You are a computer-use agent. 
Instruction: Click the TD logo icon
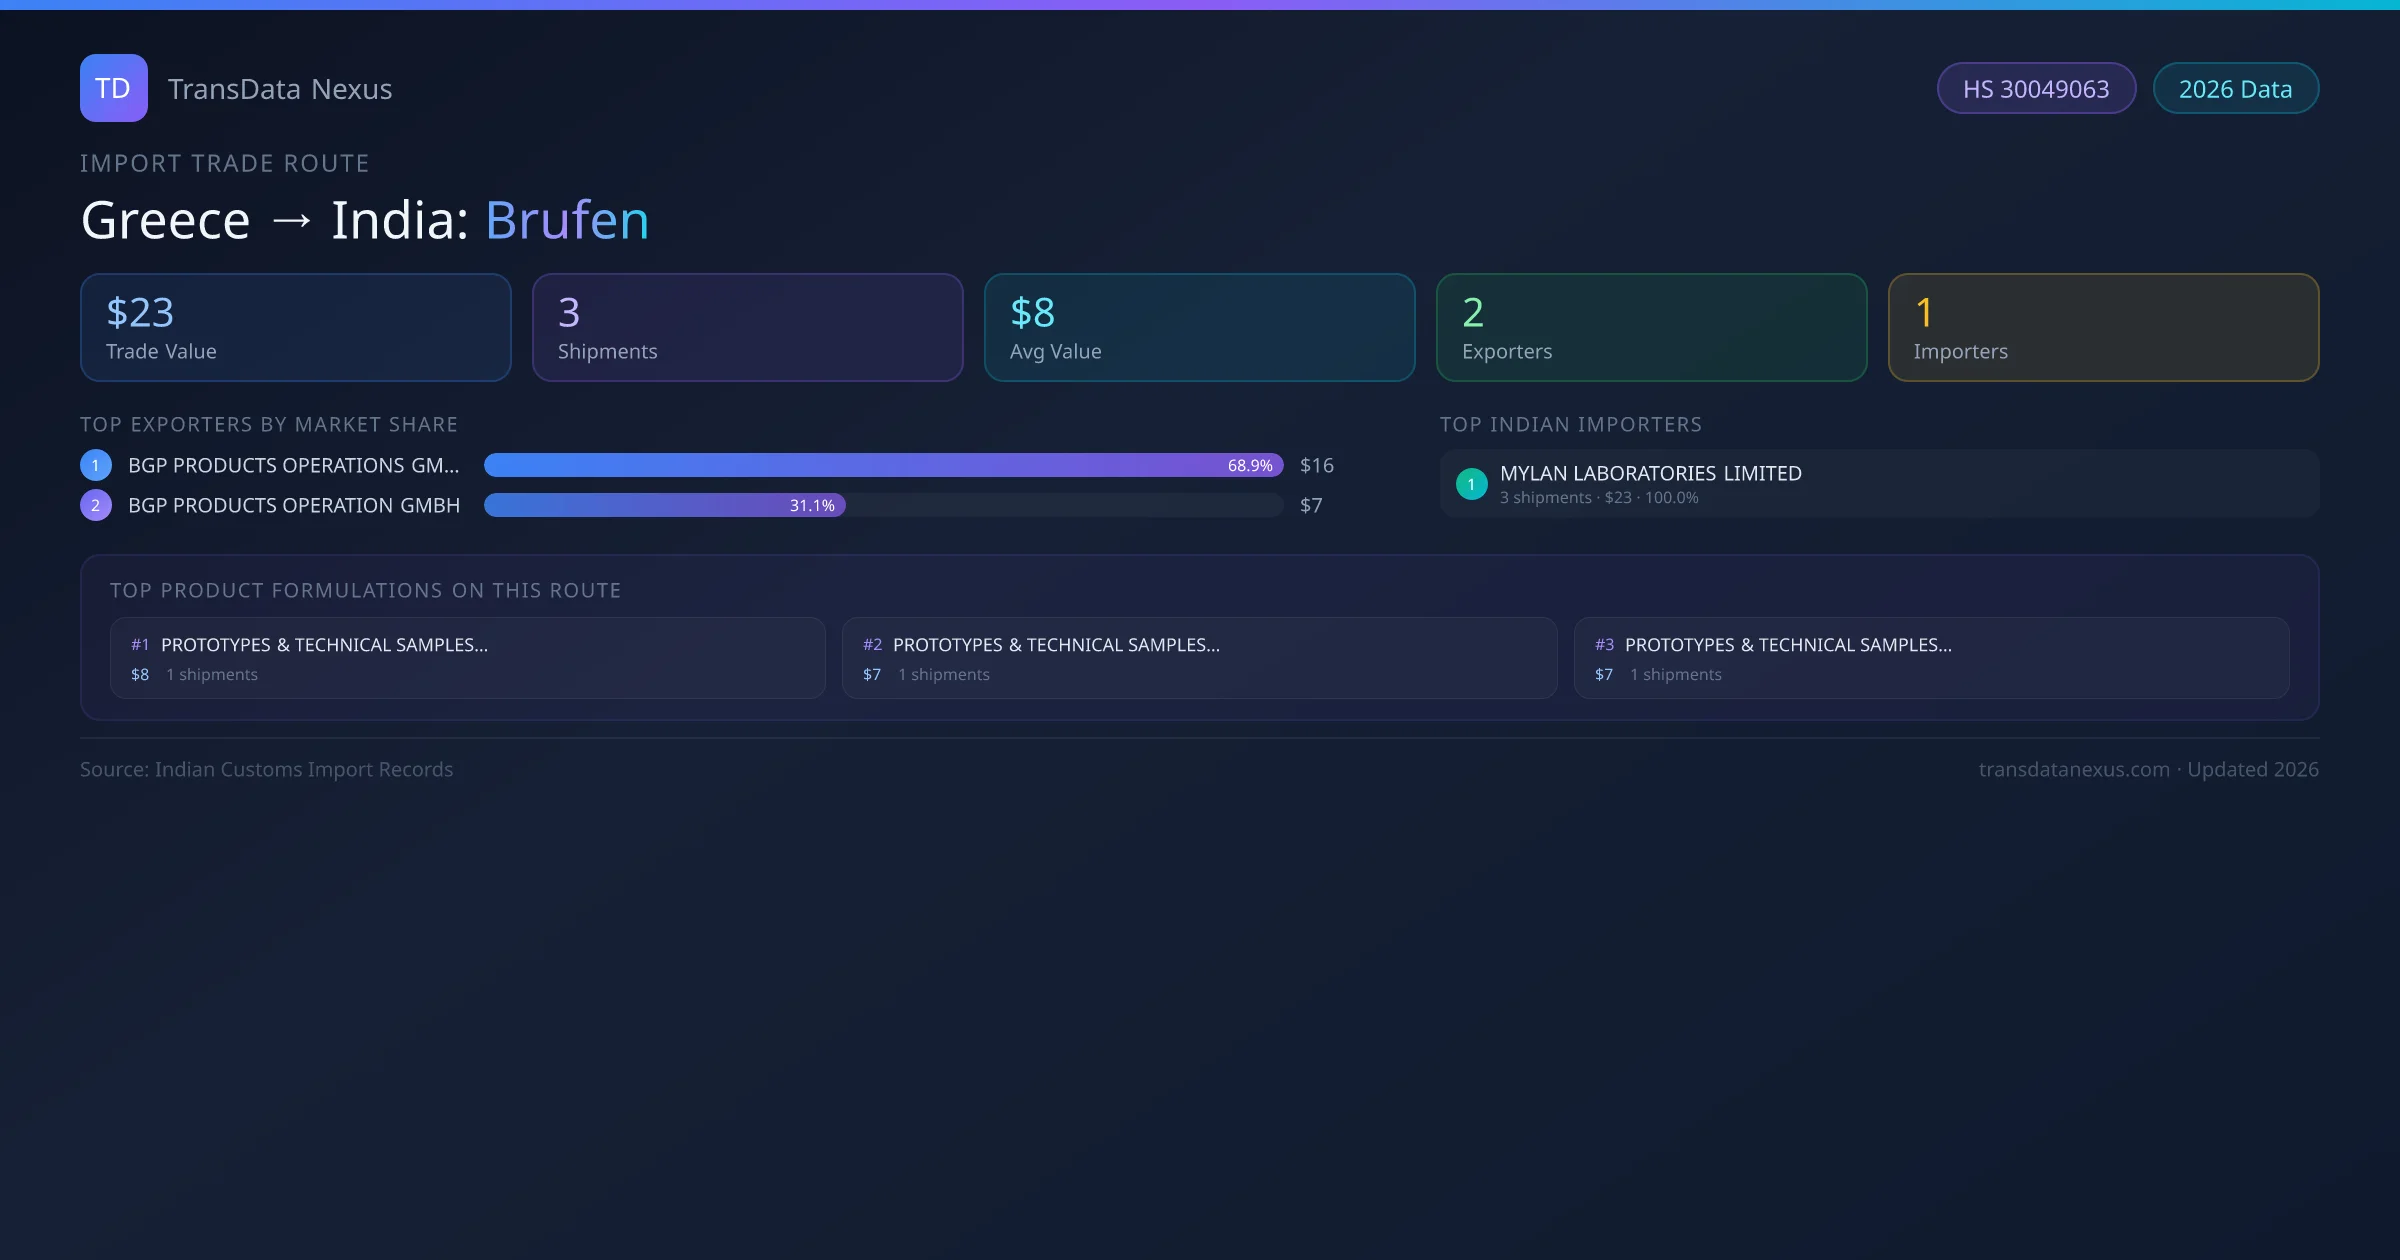coord(113,88)
